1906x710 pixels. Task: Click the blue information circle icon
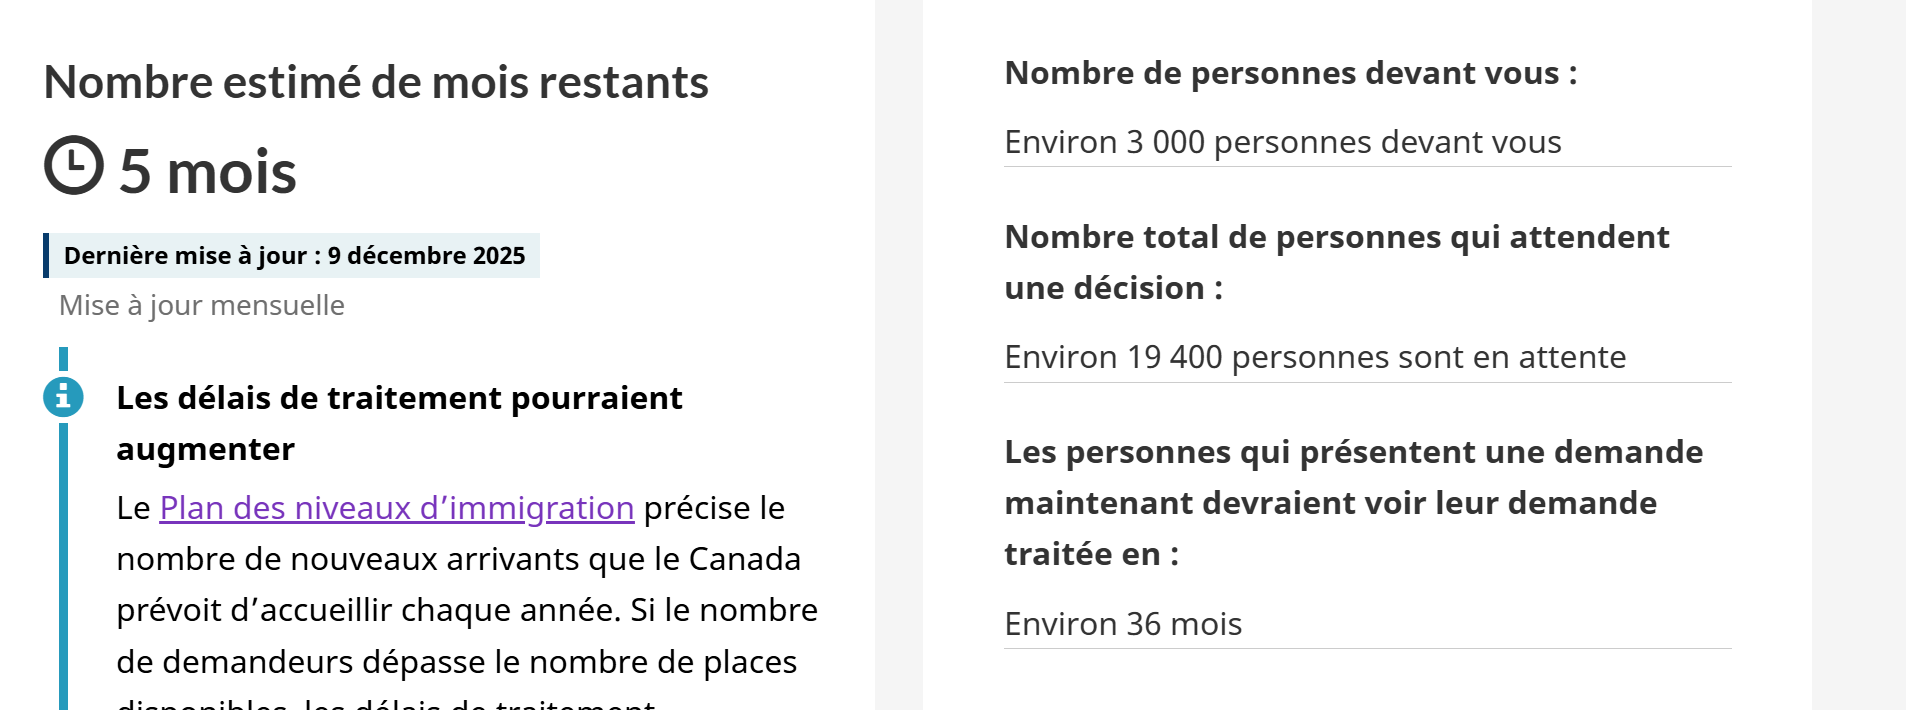63,397
